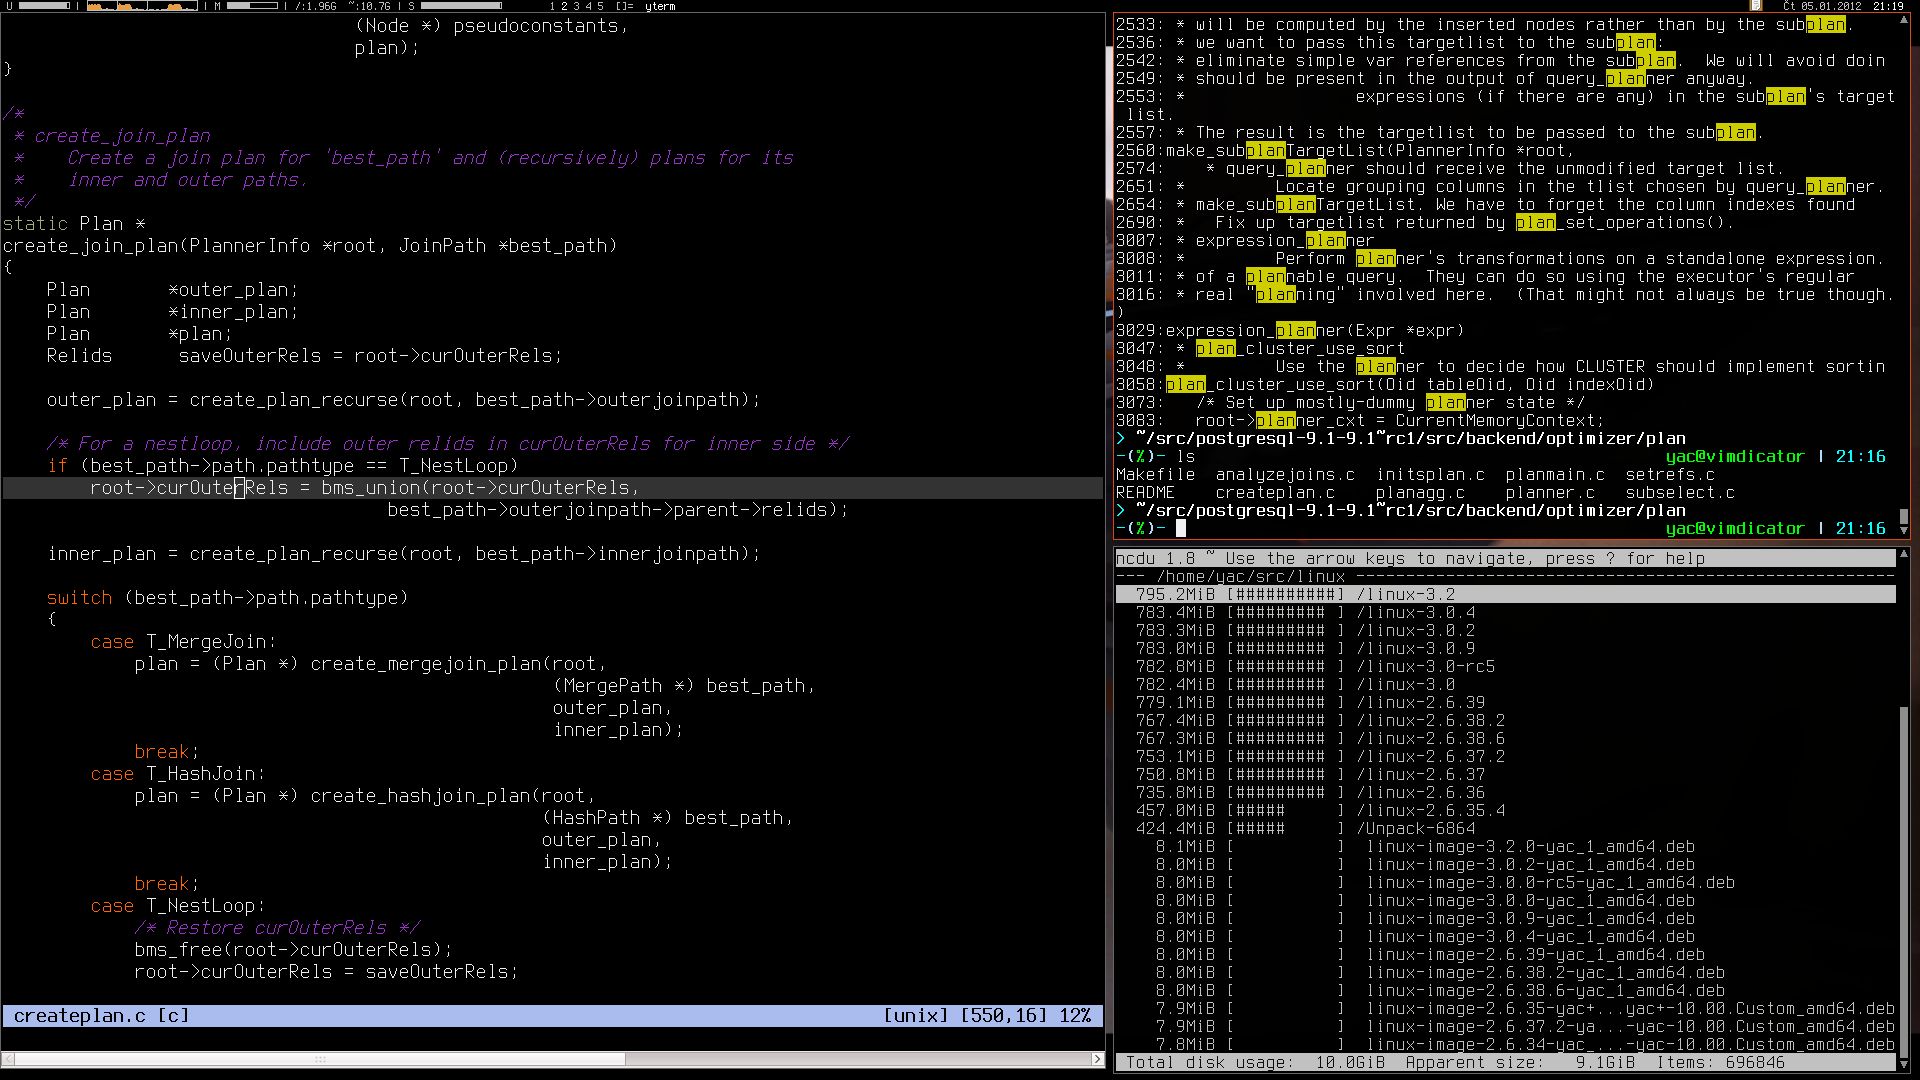Screen dimensions: 1920x1080
Task: Click the ~:10.7G home disk indicator
Action: pyautogui.click(x=369, y=6)
